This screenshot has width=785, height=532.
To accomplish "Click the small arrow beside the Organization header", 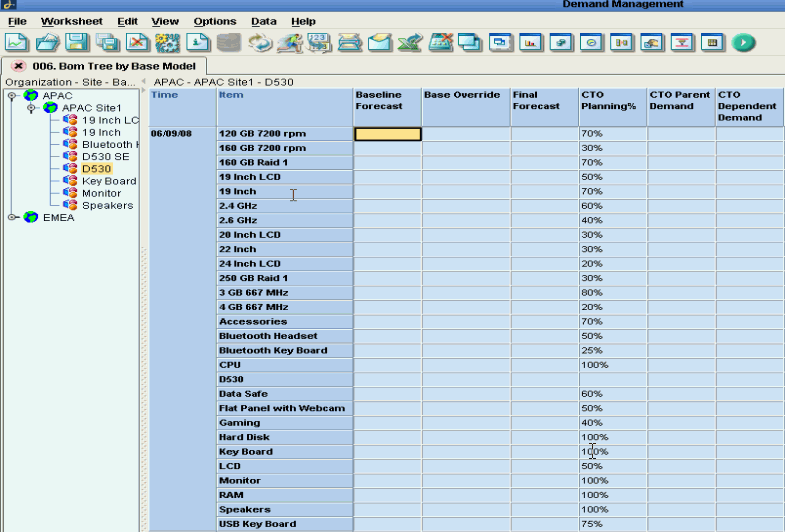I will (144, 82).
